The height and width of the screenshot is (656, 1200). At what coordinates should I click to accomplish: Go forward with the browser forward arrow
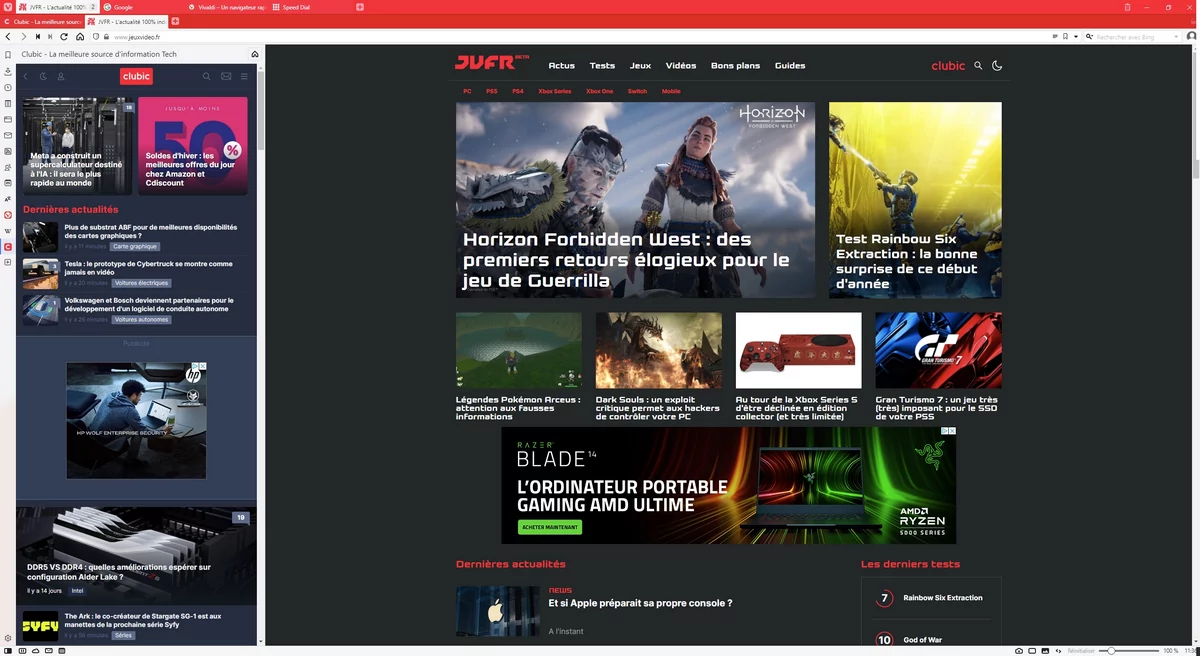(x=23, y=37)
